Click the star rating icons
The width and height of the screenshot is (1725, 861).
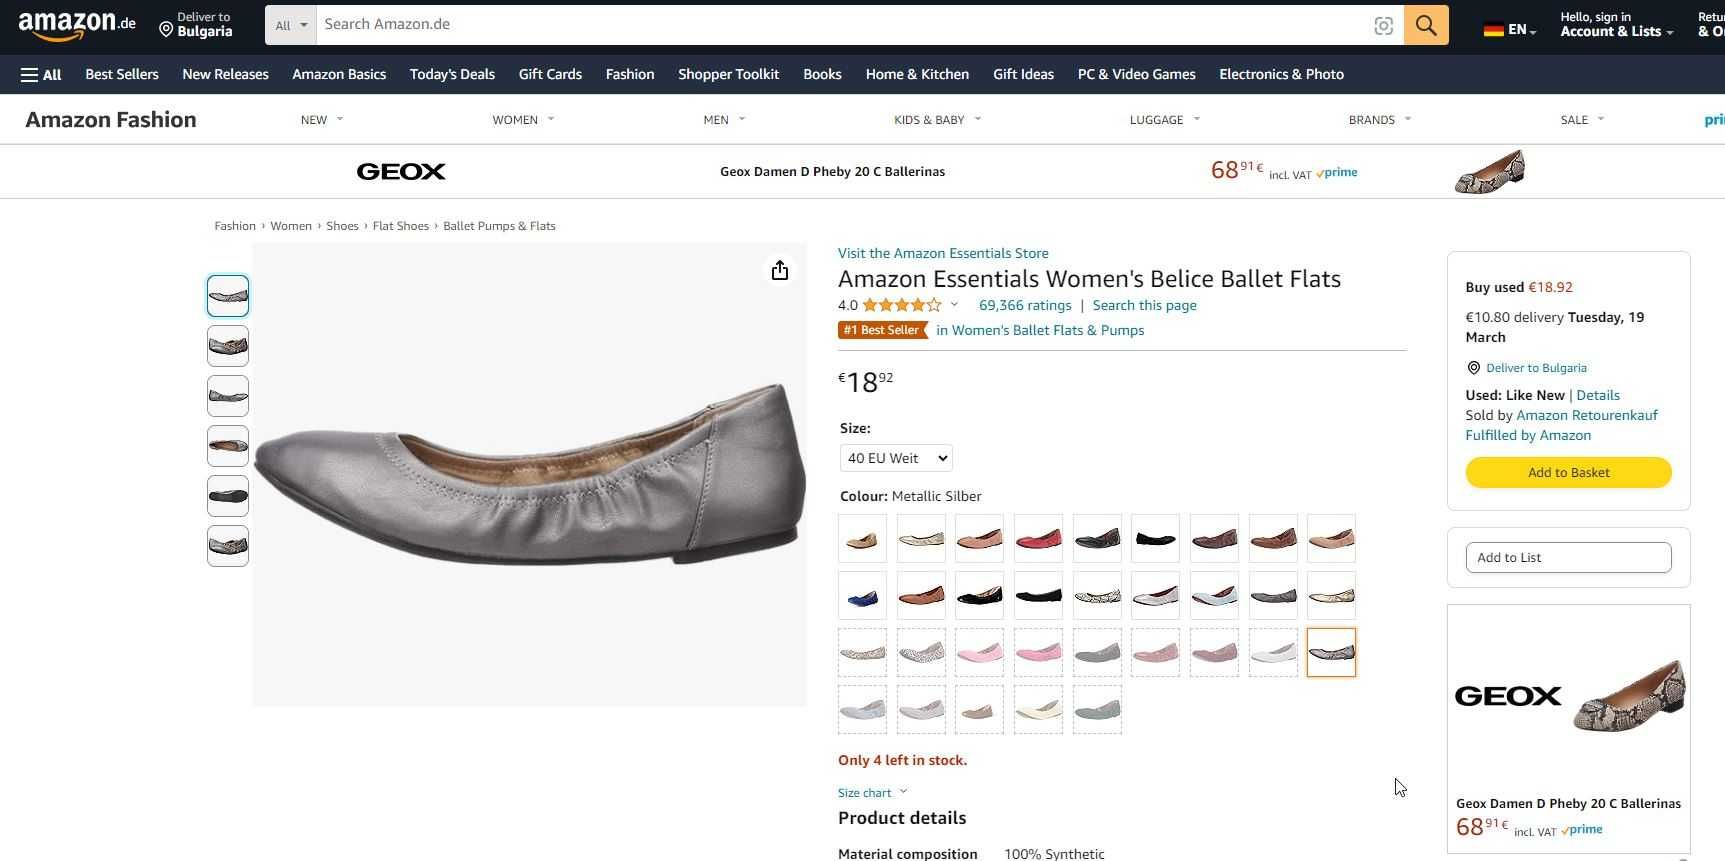[901, 305]
